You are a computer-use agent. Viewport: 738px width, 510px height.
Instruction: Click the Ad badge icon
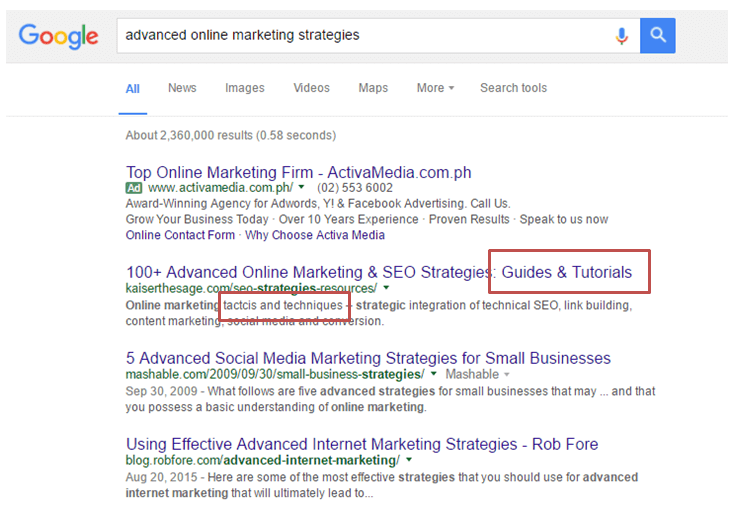[134, 188]
